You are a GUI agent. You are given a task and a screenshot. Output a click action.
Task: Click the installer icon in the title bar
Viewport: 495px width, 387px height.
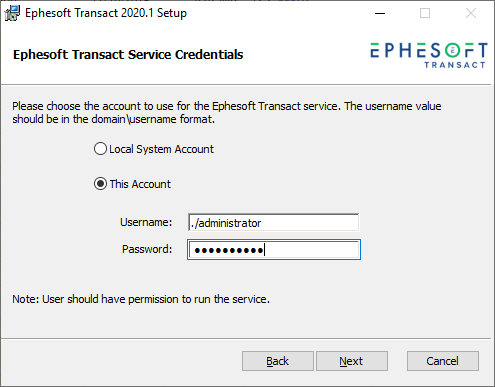[12, 13]
